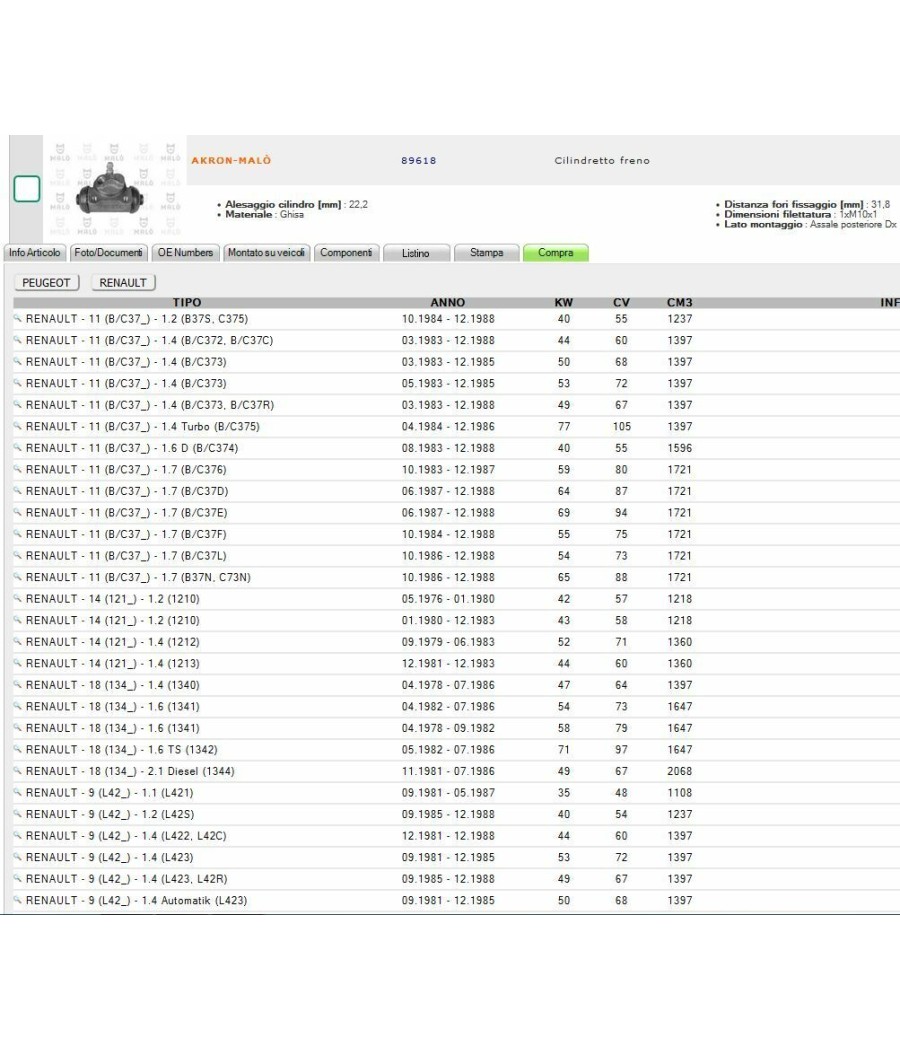
Task: Click the KW column header
Action: coord(564,303)
